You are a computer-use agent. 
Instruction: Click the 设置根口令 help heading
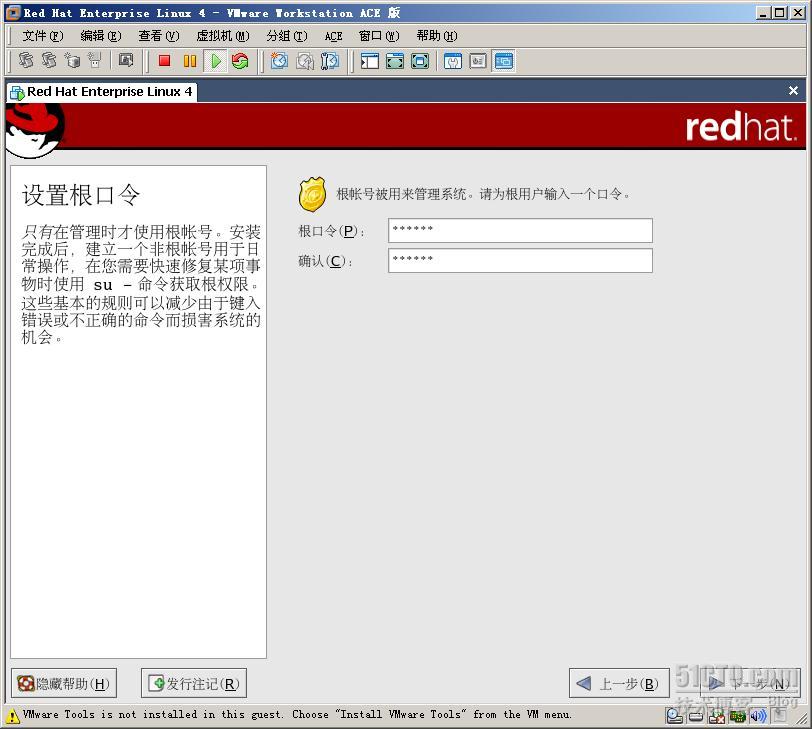point(81,196)
